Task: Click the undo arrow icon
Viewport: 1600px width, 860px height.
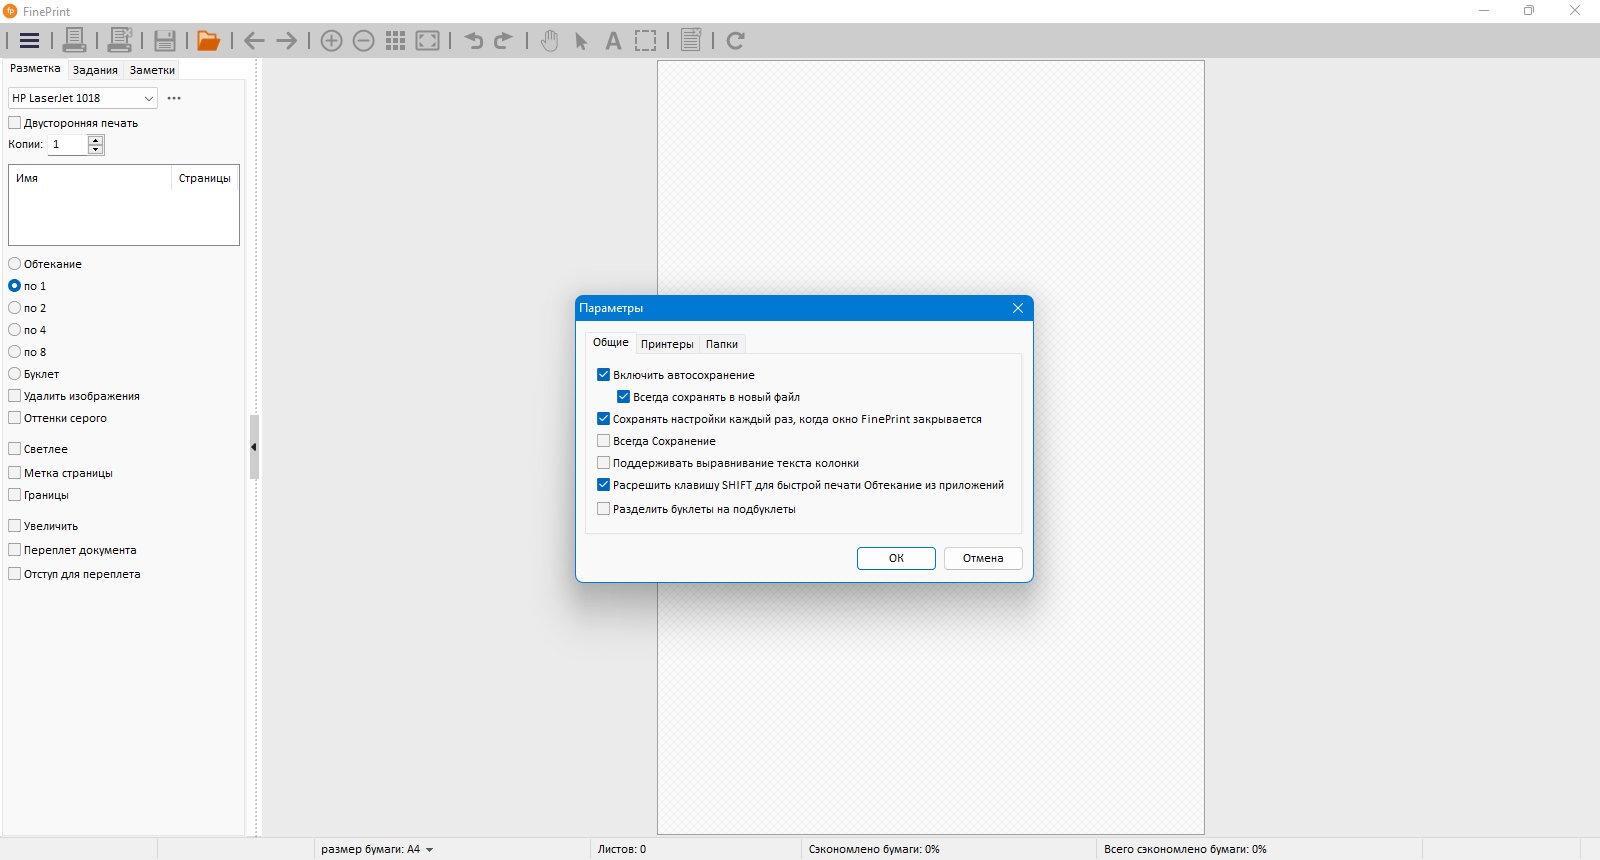Action: coord(474,41)
